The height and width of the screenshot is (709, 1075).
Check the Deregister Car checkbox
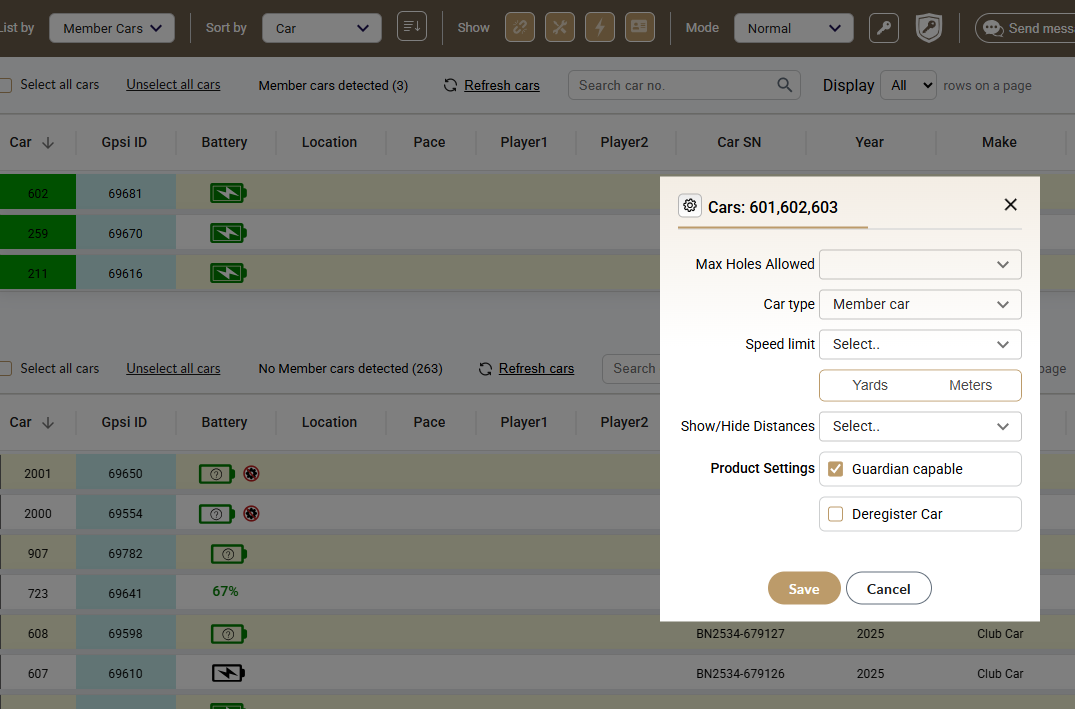[x=835, y=514]
